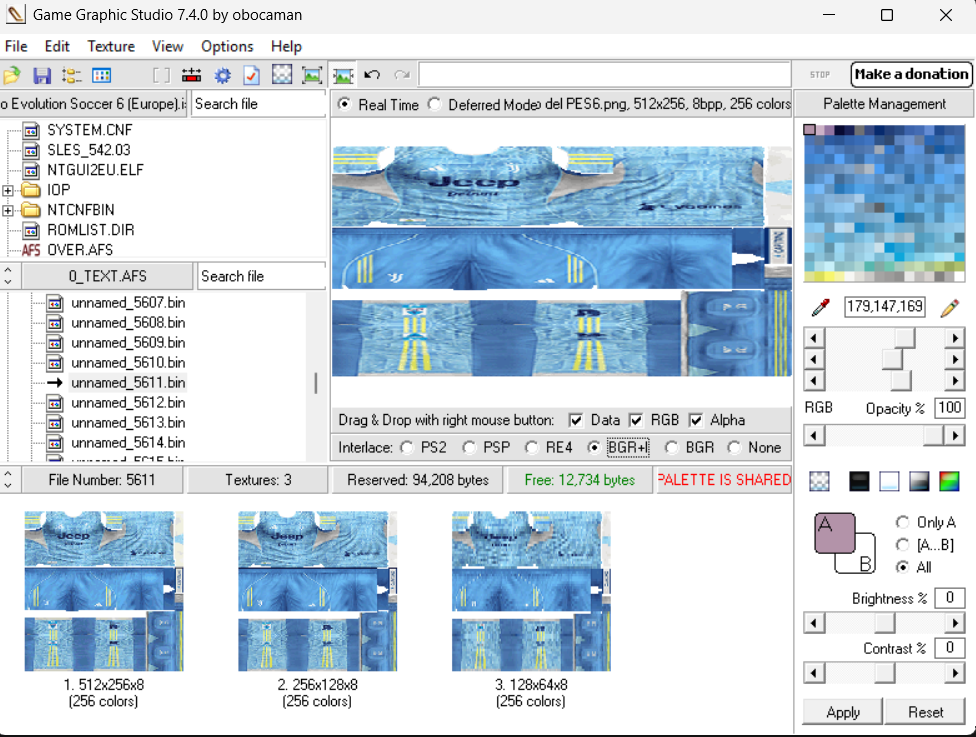Click the open file folder toolbar icon
This screenshot has height=737, width=976.
[12, 76]
